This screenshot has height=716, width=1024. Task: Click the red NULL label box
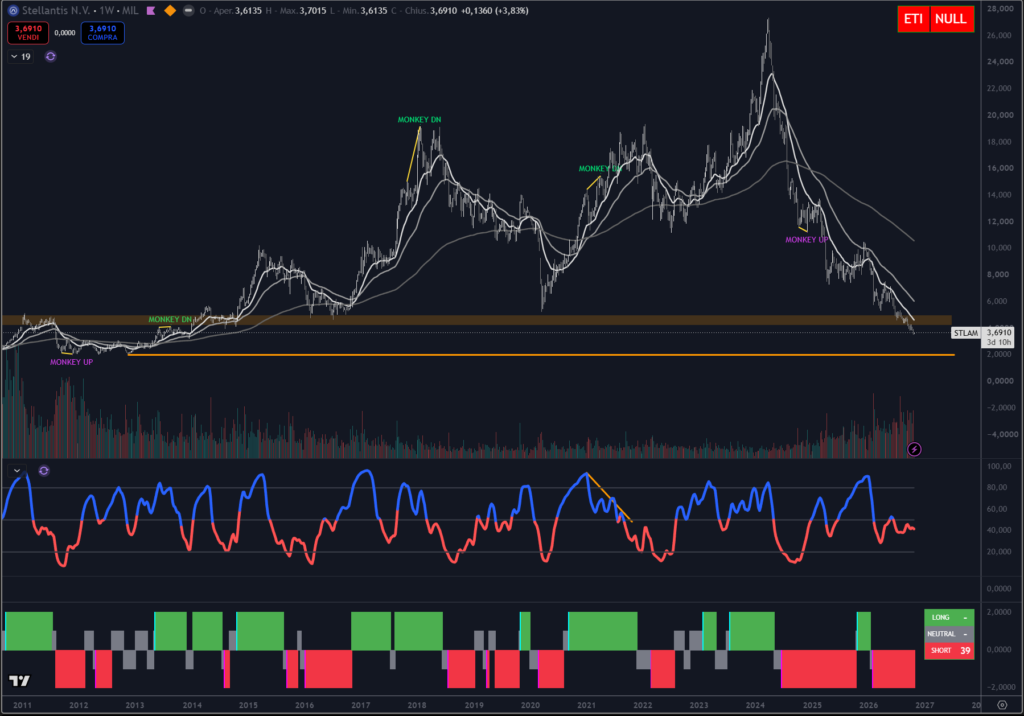pos(951,19)
